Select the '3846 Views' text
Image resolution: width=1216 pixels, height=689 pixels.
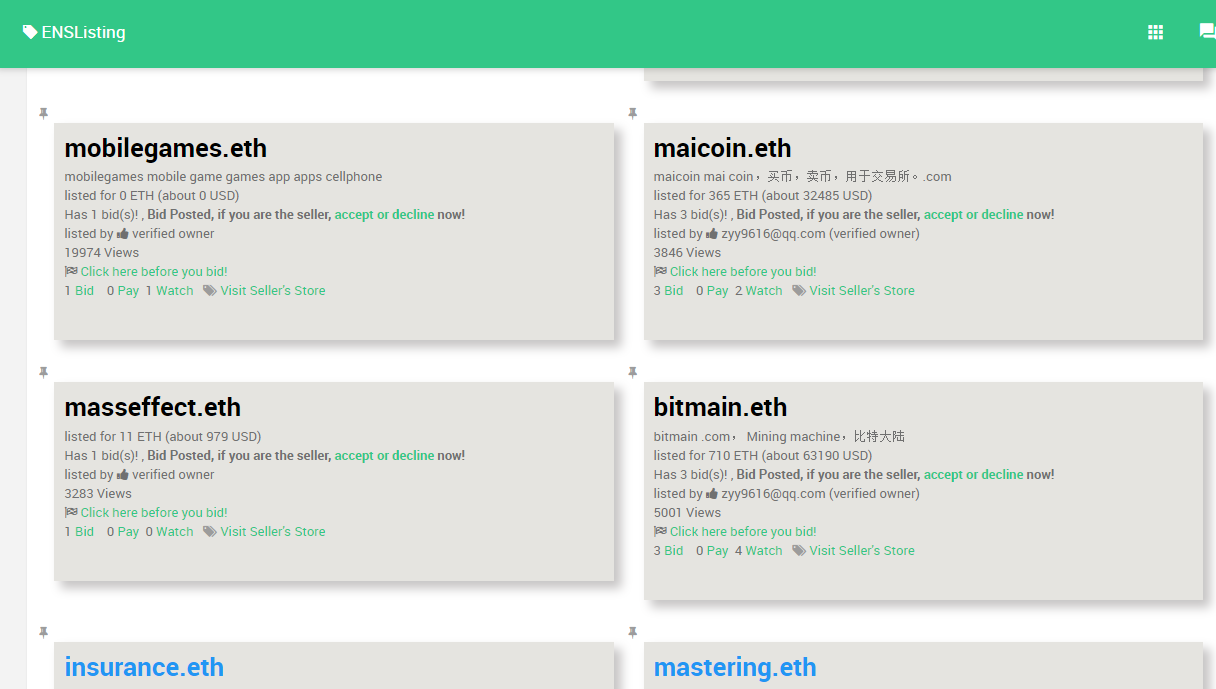pyautogui.click(x=687, y=252)
